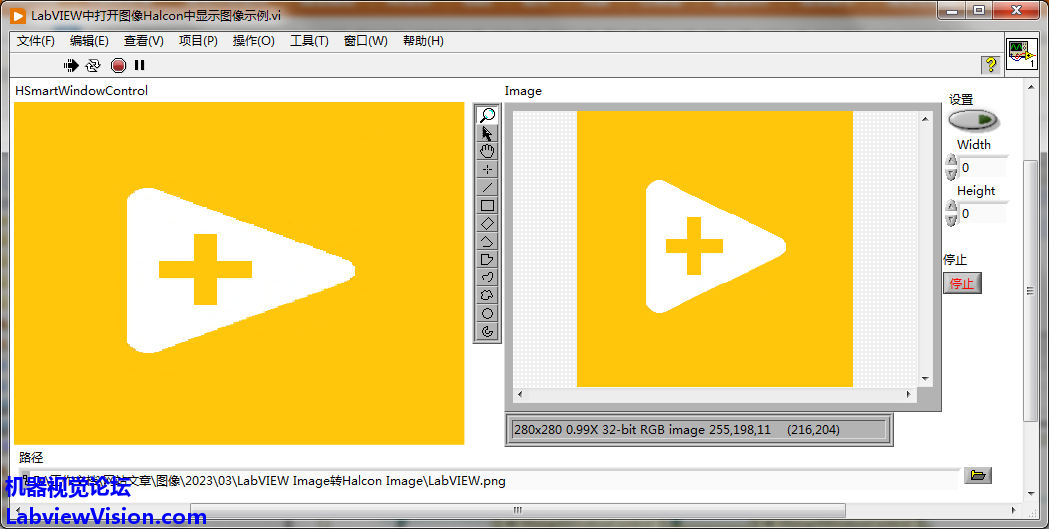Click the HSmartWindowControl image display
The image size is (1049, 529).
[239, 273]
